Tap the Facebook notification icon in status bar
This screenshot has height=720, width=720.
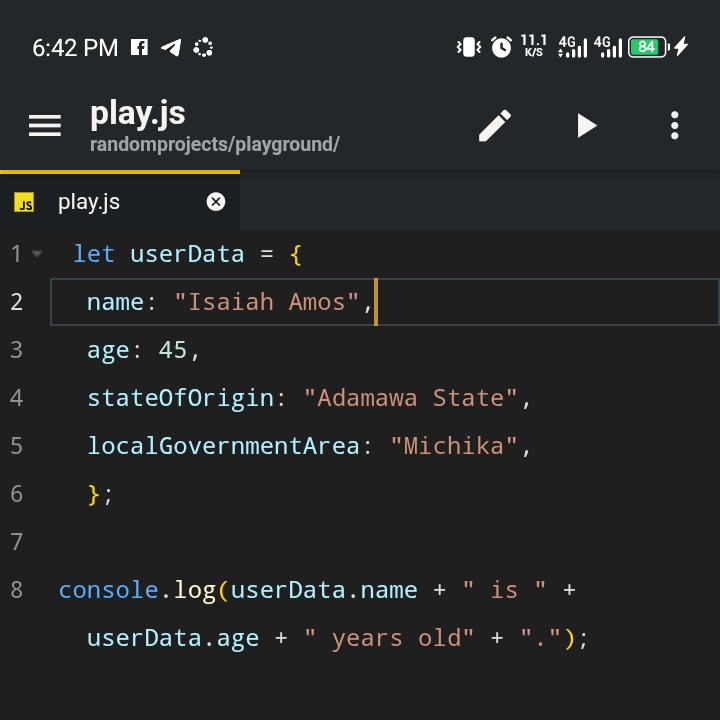(139, 47)
